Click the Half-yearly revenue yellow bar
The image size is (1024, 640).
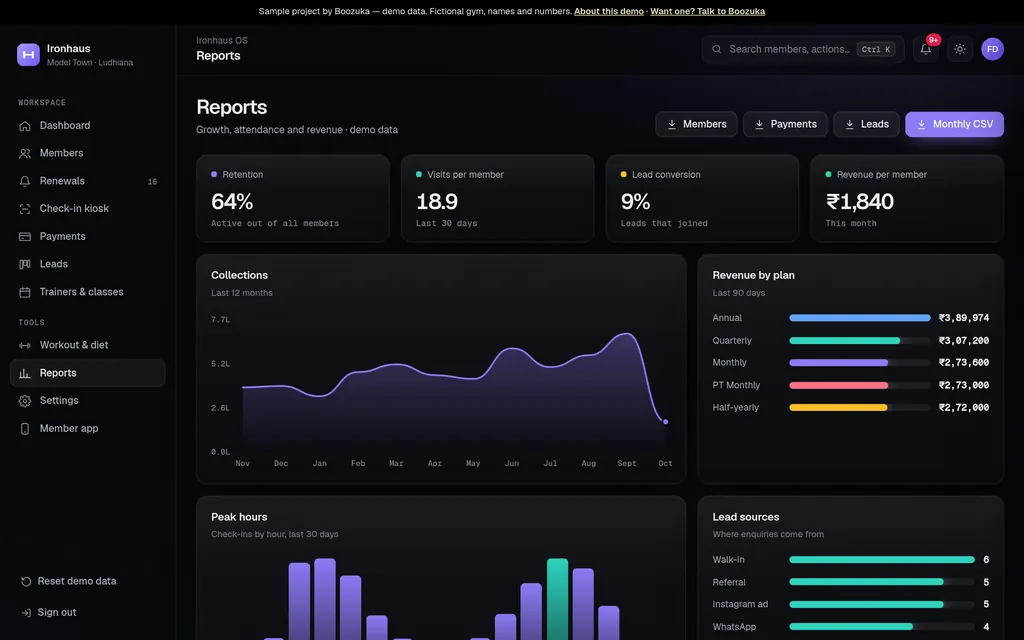coord(838,408)
